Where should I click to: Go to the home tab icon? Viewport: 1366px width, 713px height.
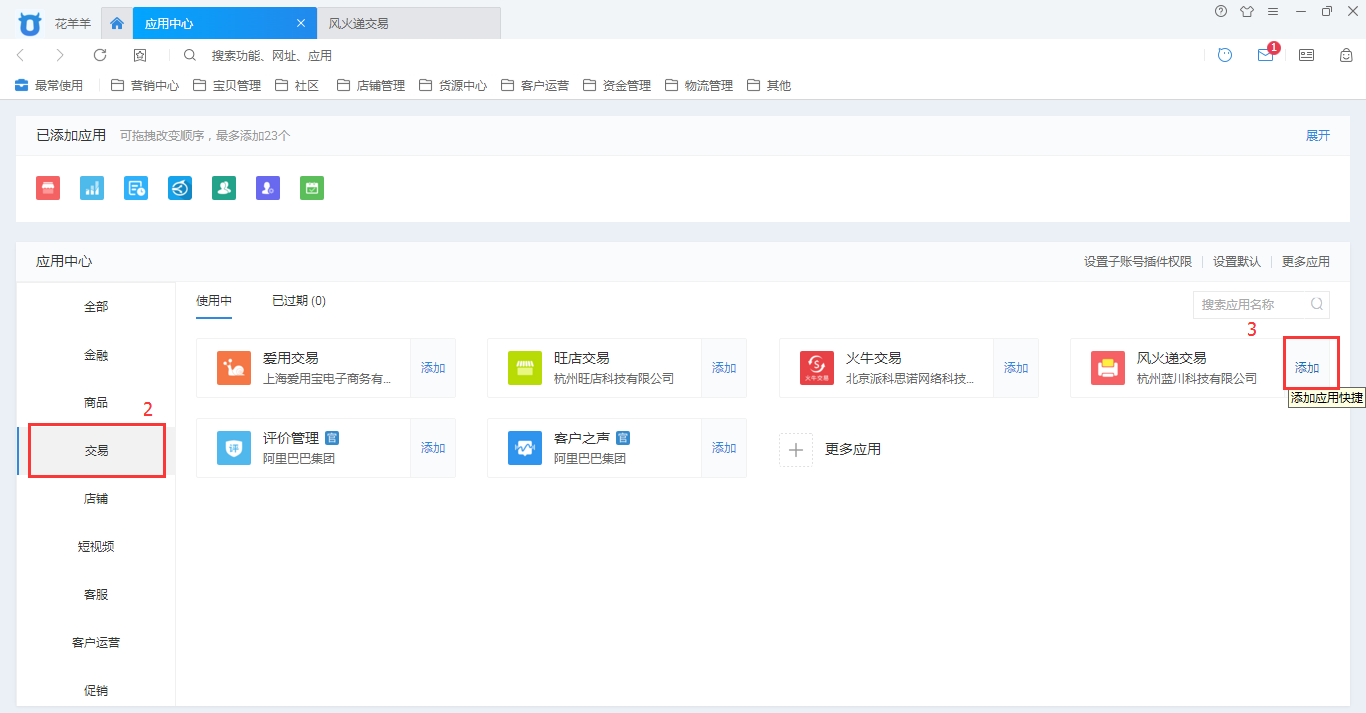click(x=117, y=23)
